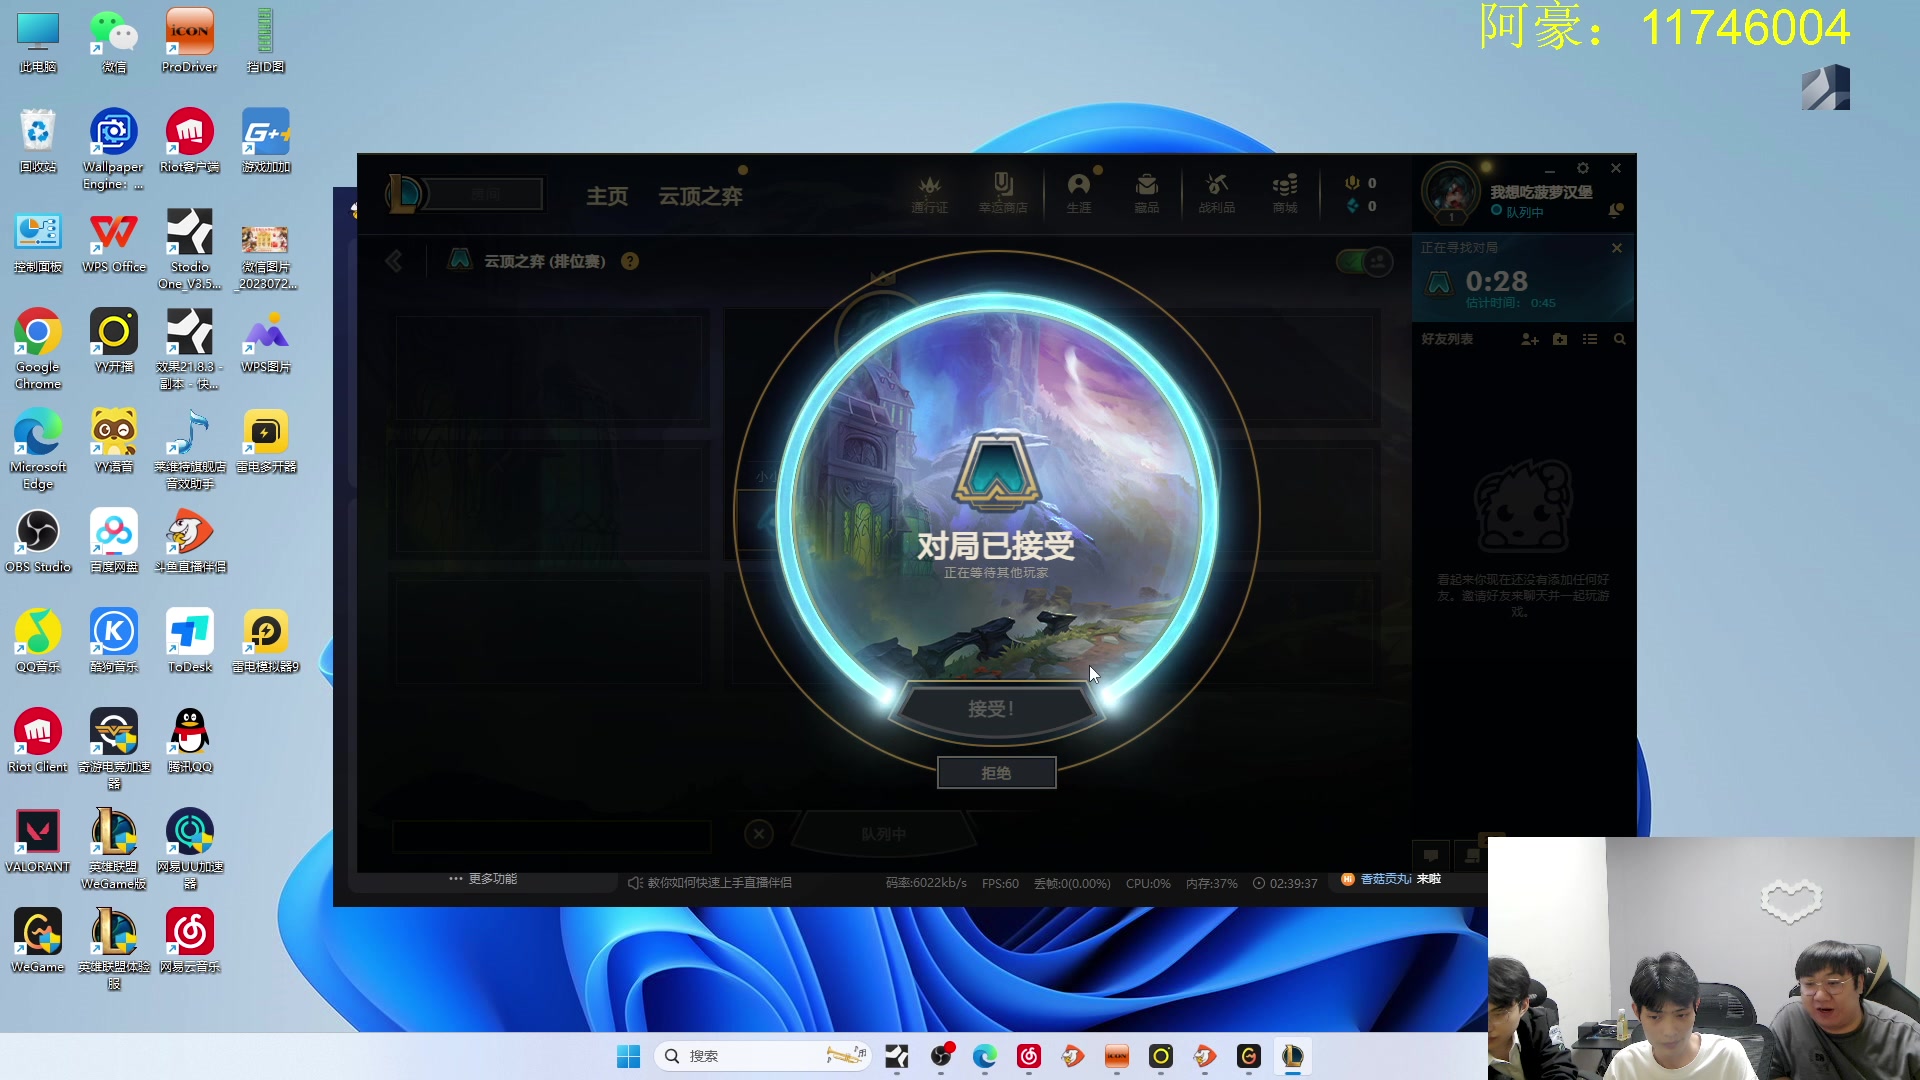Open the chat bubble icon
The width and height of the screenshot is (1920, 1080).
1431,855
